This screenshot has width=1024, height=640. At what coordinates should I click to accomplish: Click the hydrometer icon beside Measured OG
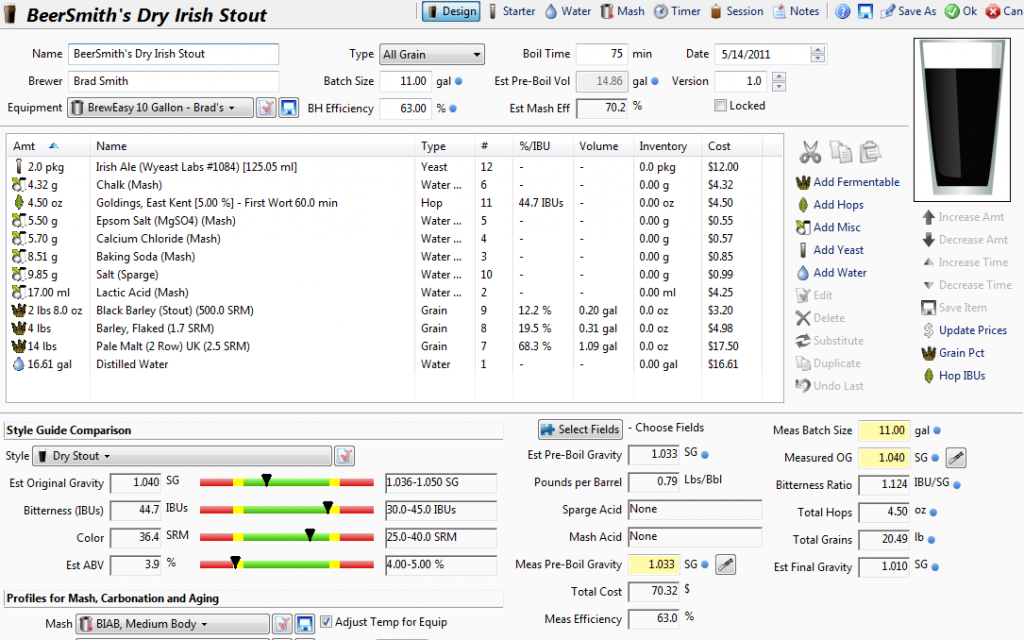(955, 458)
